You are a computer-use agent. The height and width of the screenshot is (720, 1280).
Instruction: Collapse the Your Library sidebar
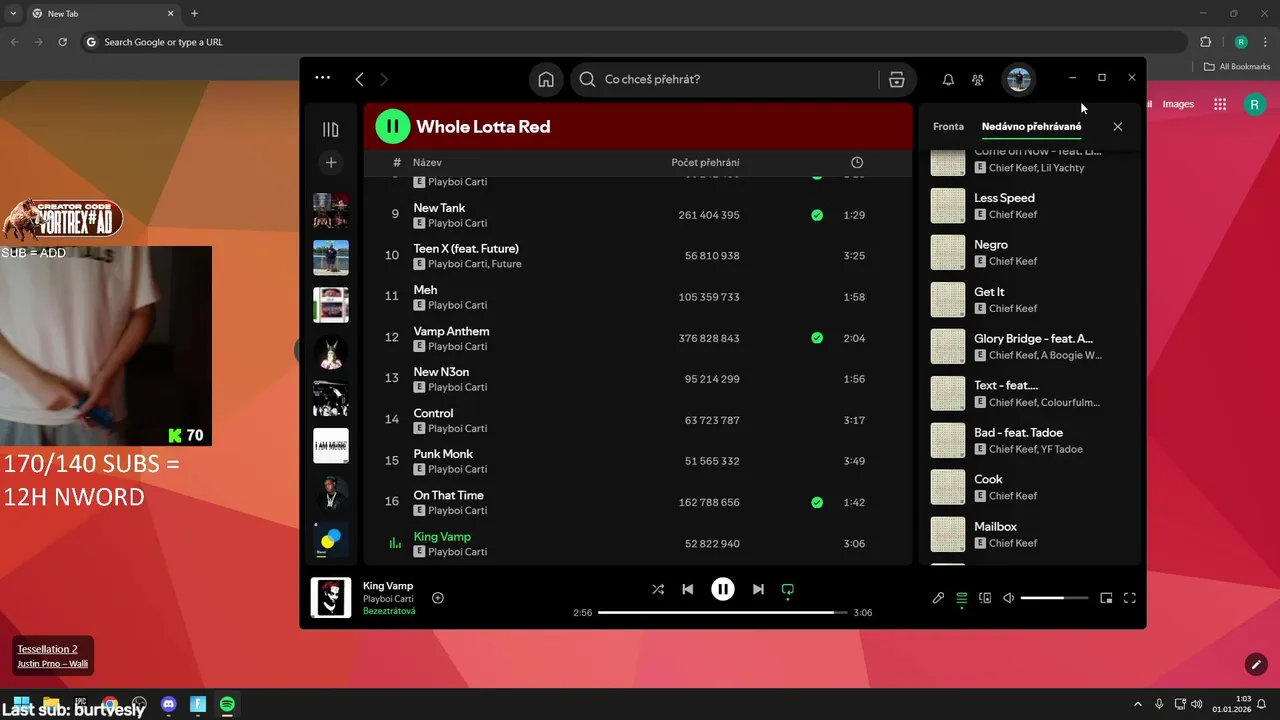pos(331,129)
